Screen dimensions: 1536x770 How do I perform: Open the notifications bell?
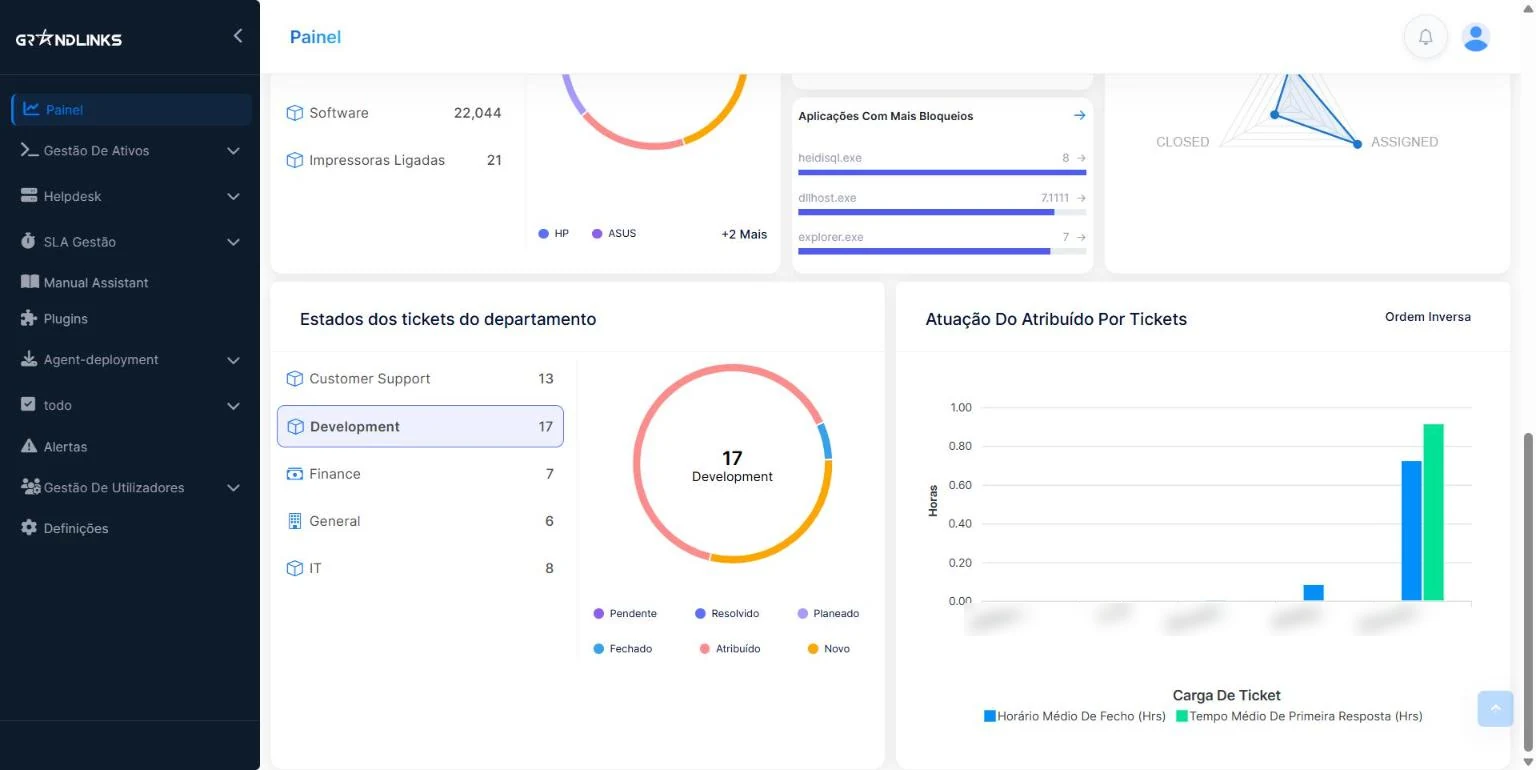1426,37
